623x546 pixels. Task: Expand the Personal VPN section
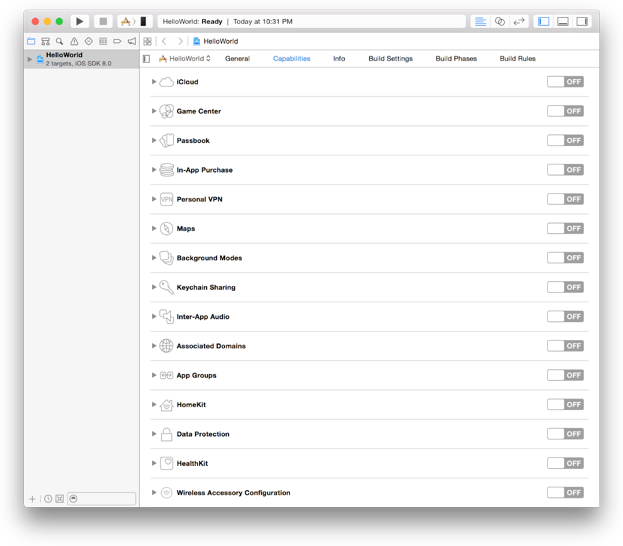(154, 199)
